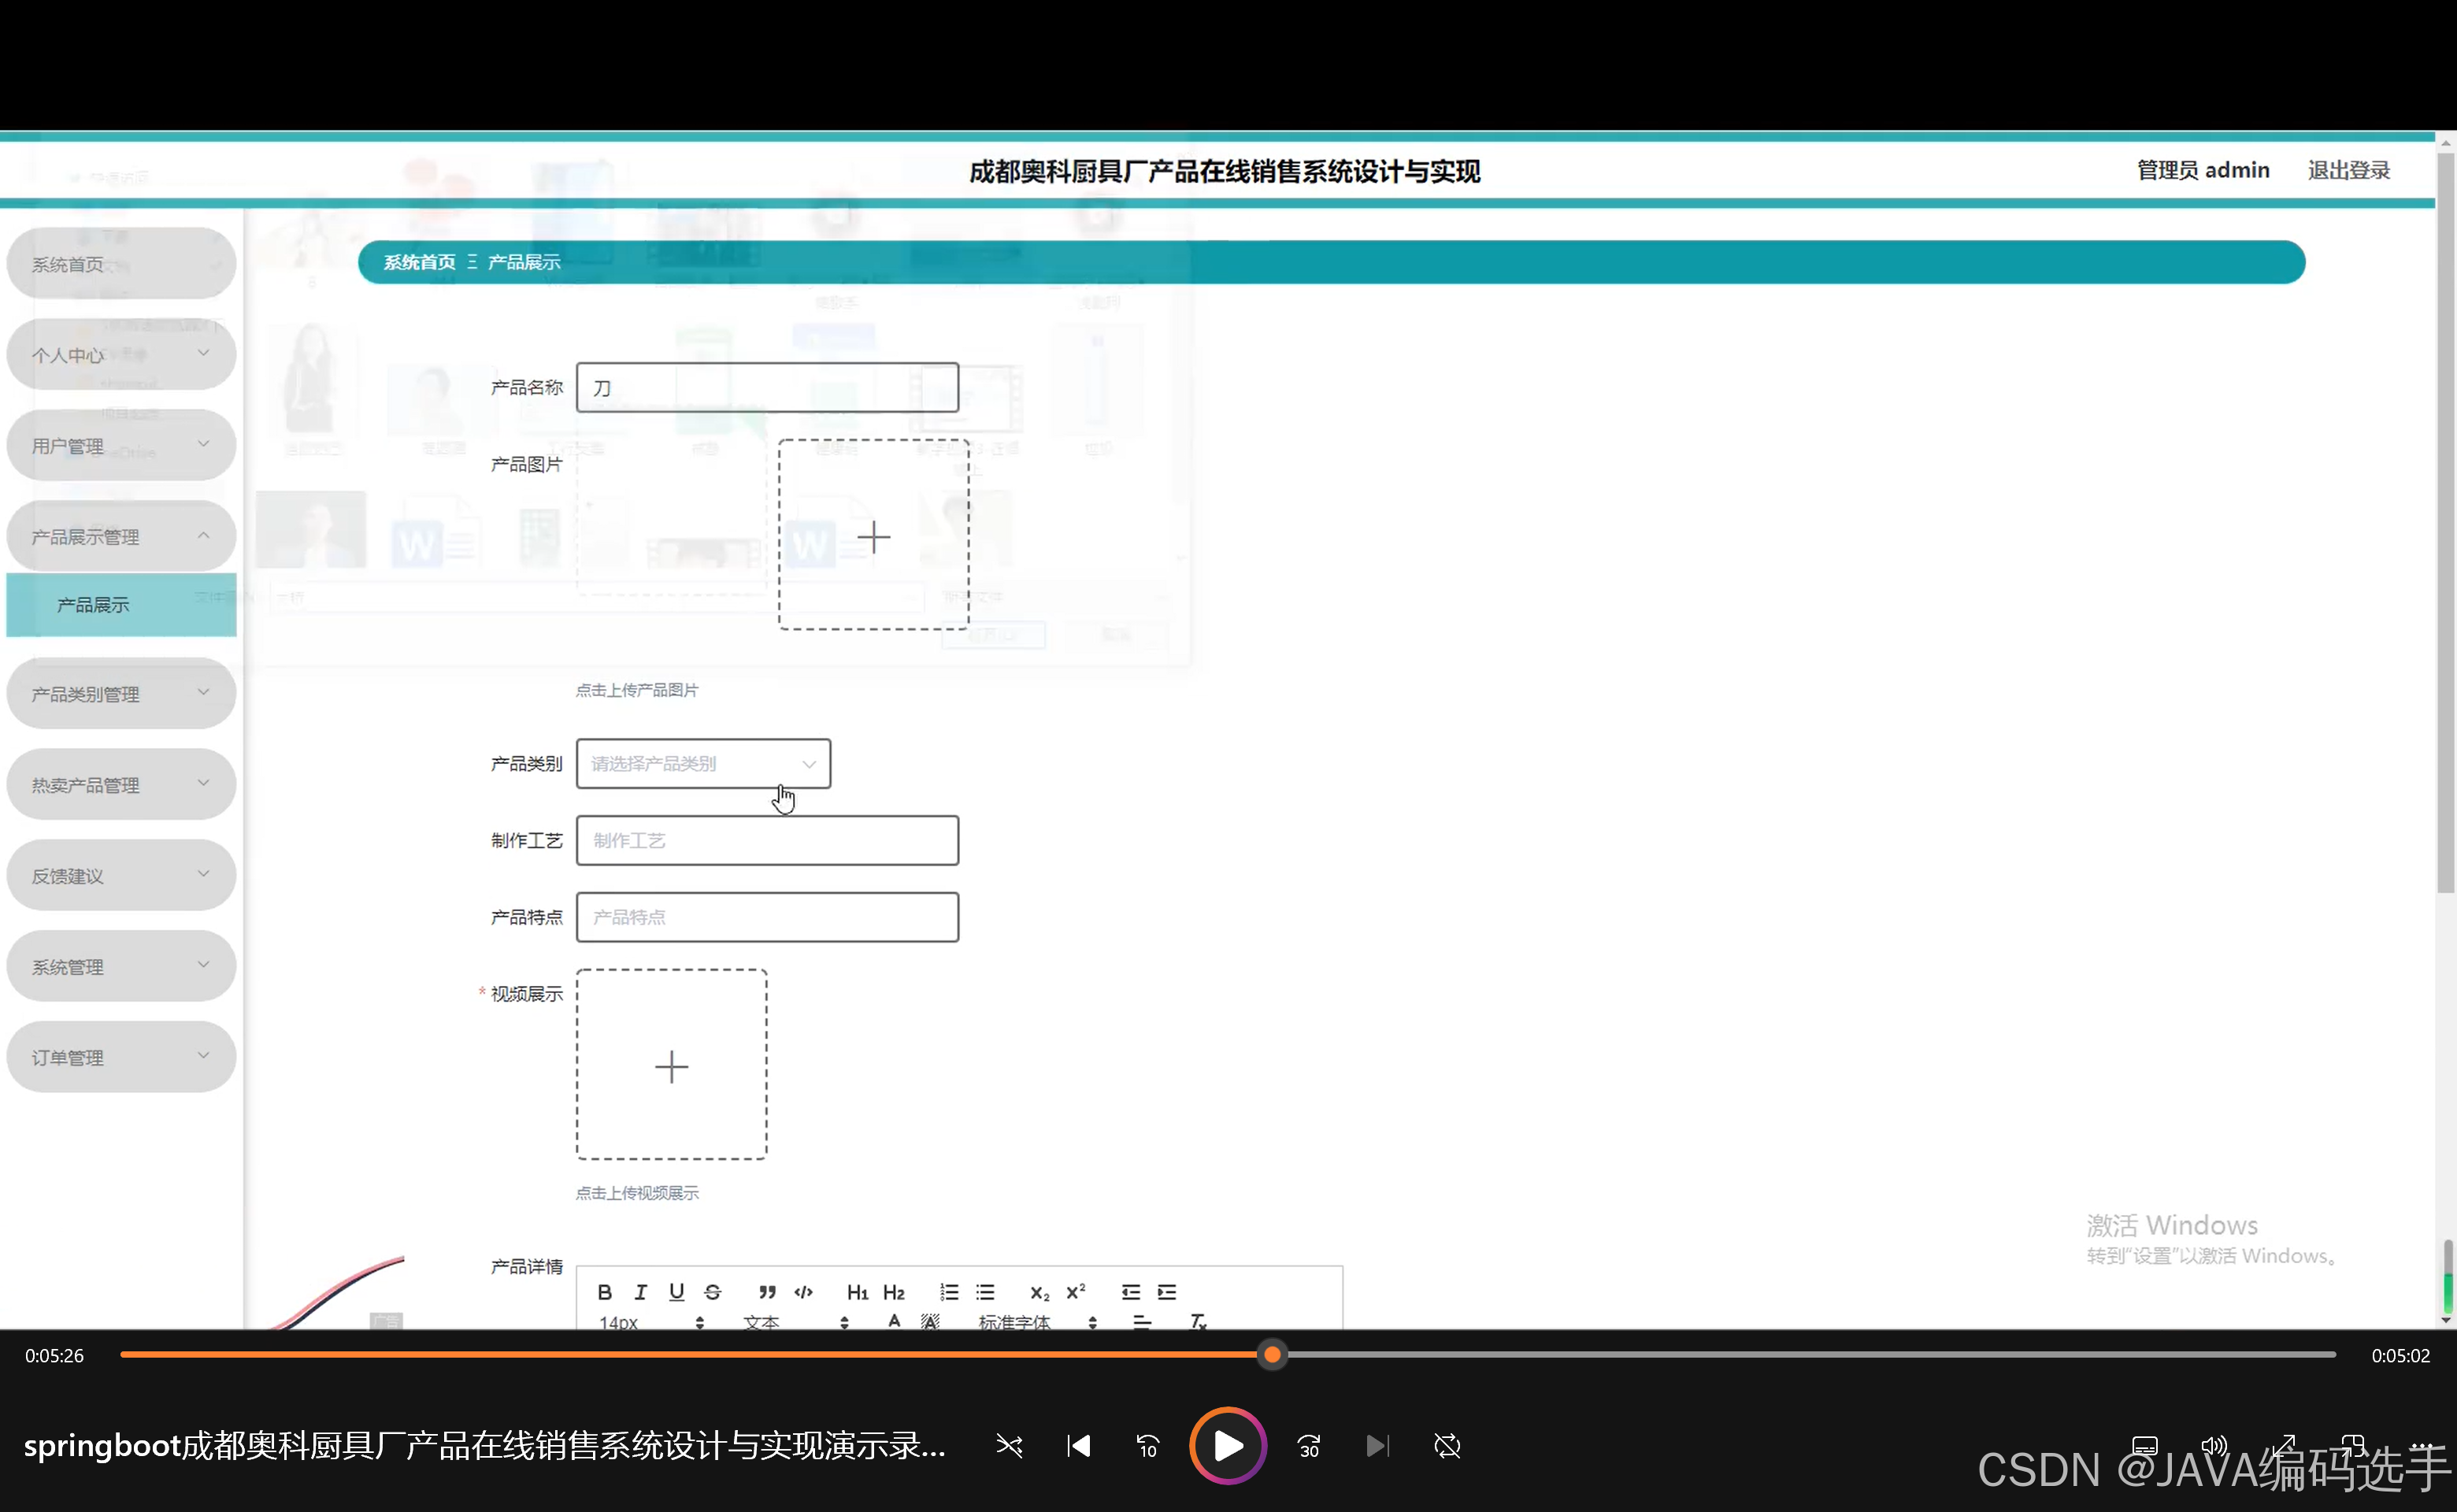Focus the 制作工艺 input field
2457x1512 pixels.
(x=767, y=841)
